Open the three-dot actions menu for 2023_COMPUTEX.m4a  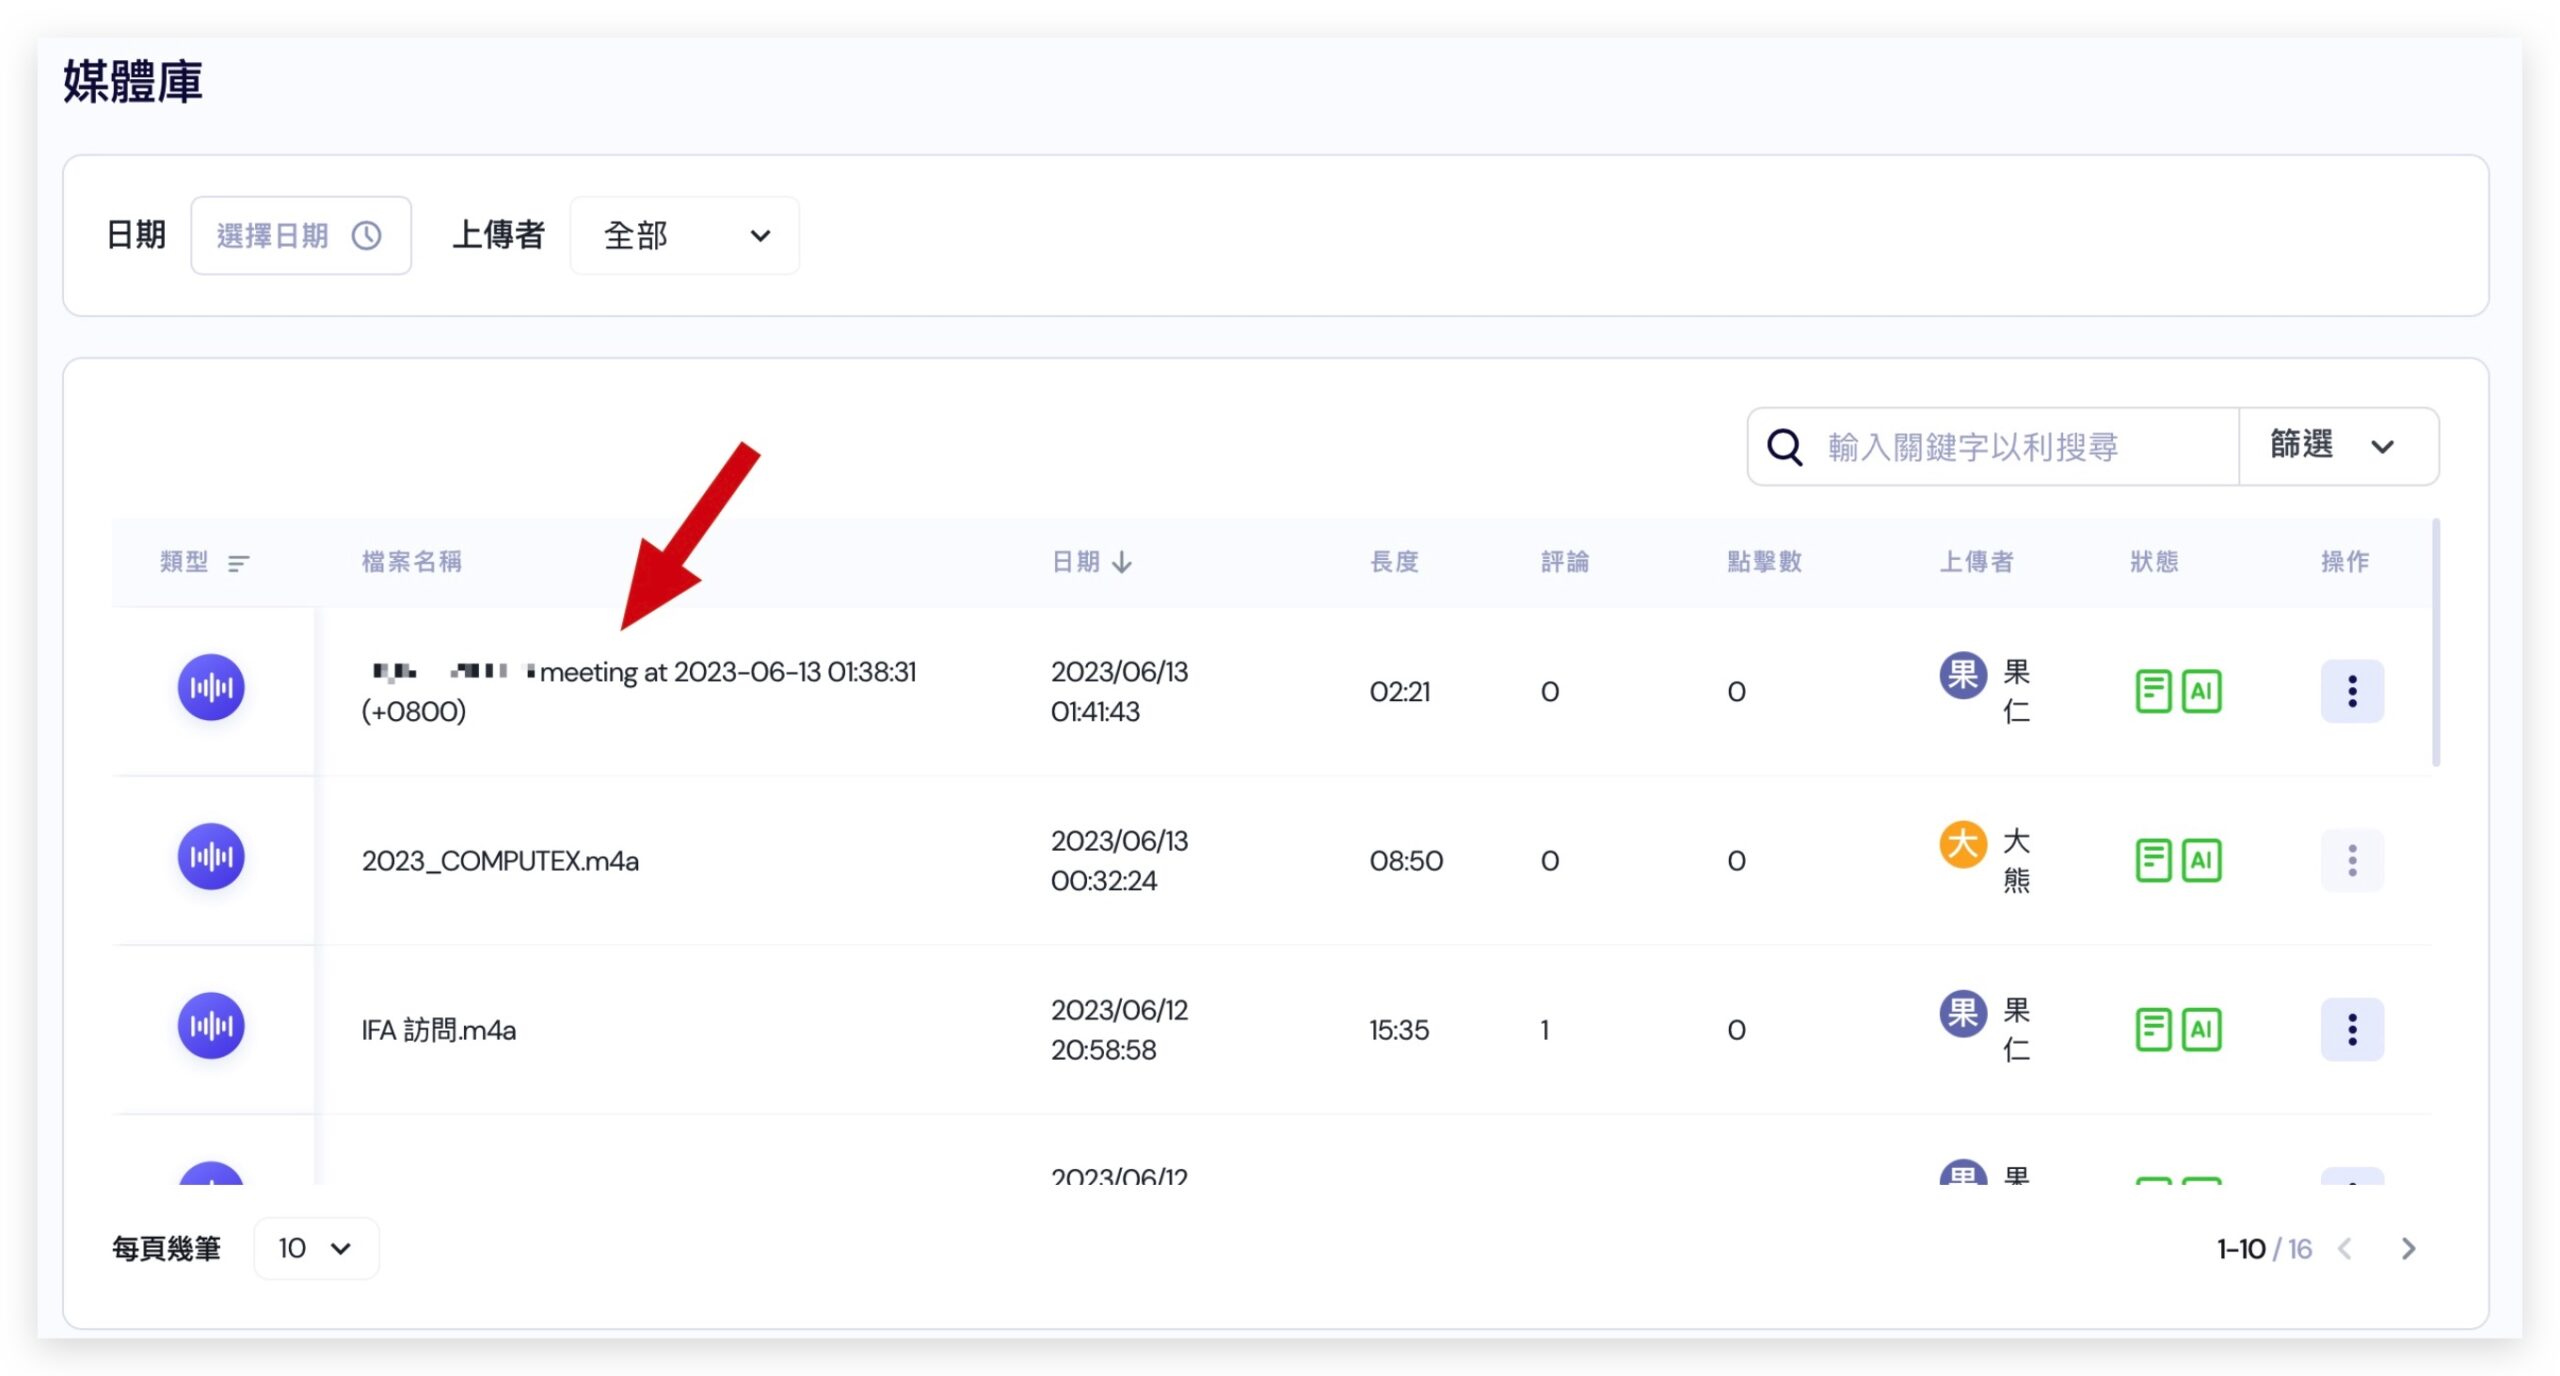(2352, 860)
